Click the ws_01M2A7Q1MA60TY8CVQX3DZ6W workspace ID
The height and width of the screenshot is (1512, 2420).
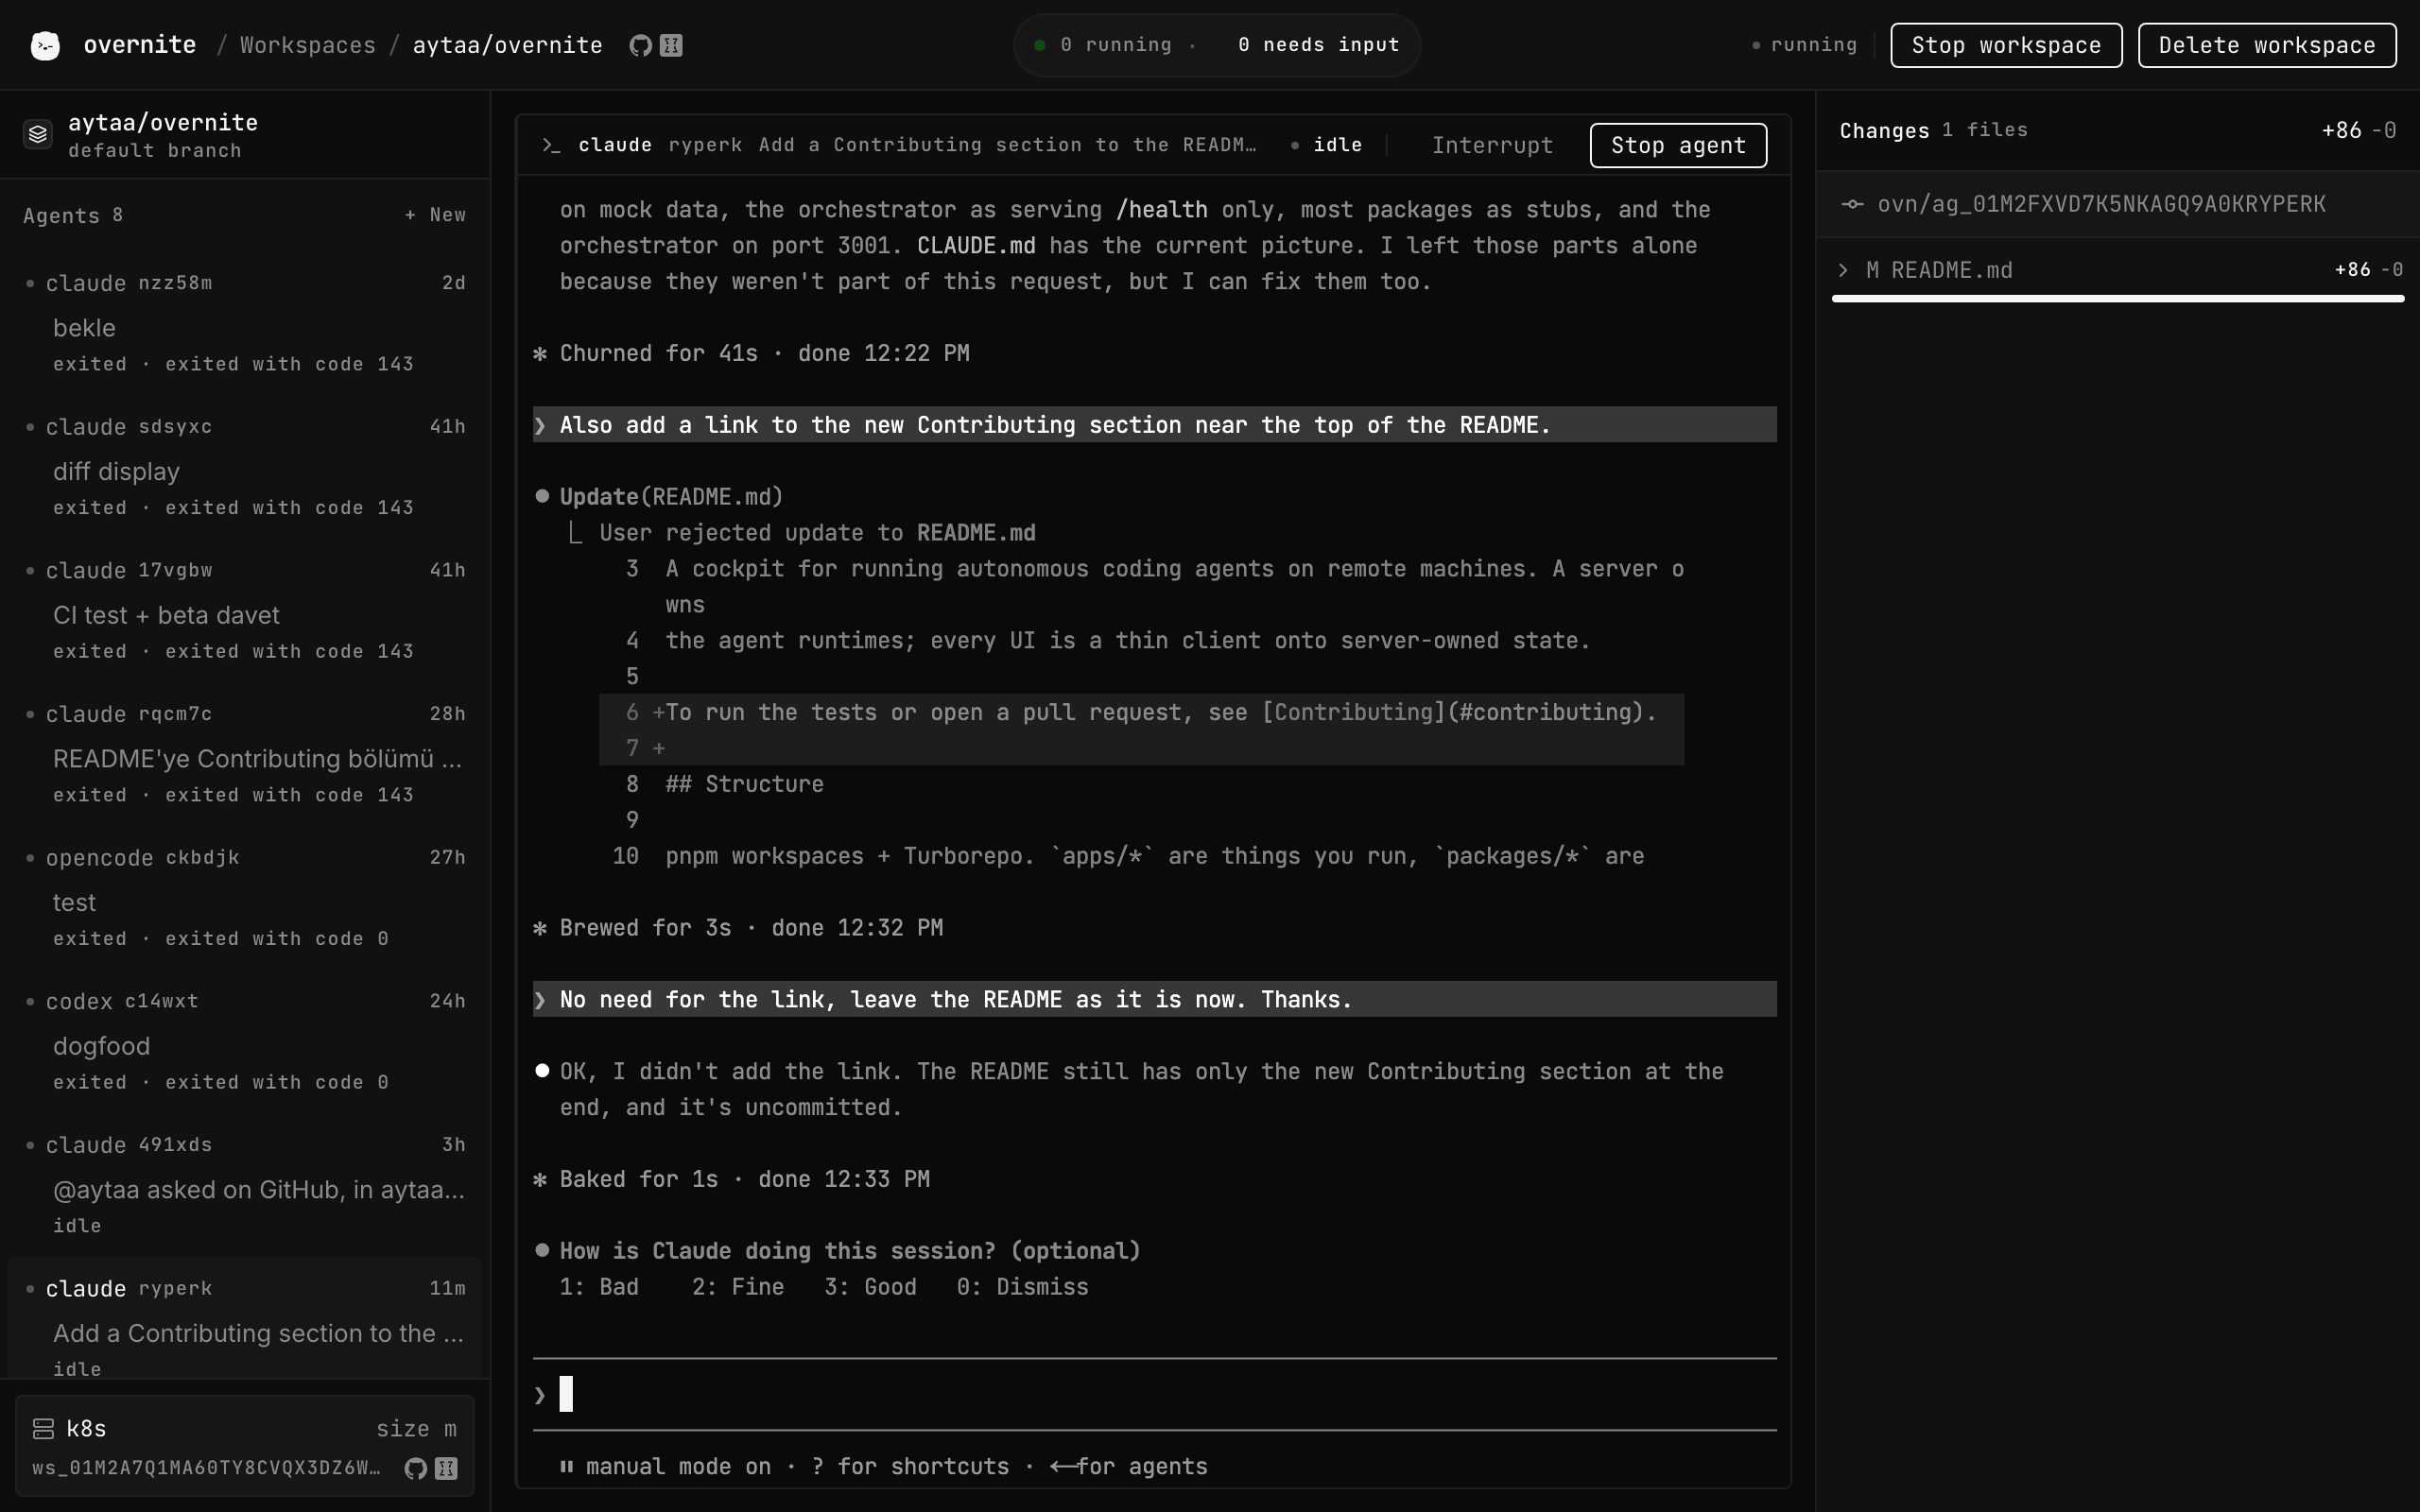tap(206, 1468)
